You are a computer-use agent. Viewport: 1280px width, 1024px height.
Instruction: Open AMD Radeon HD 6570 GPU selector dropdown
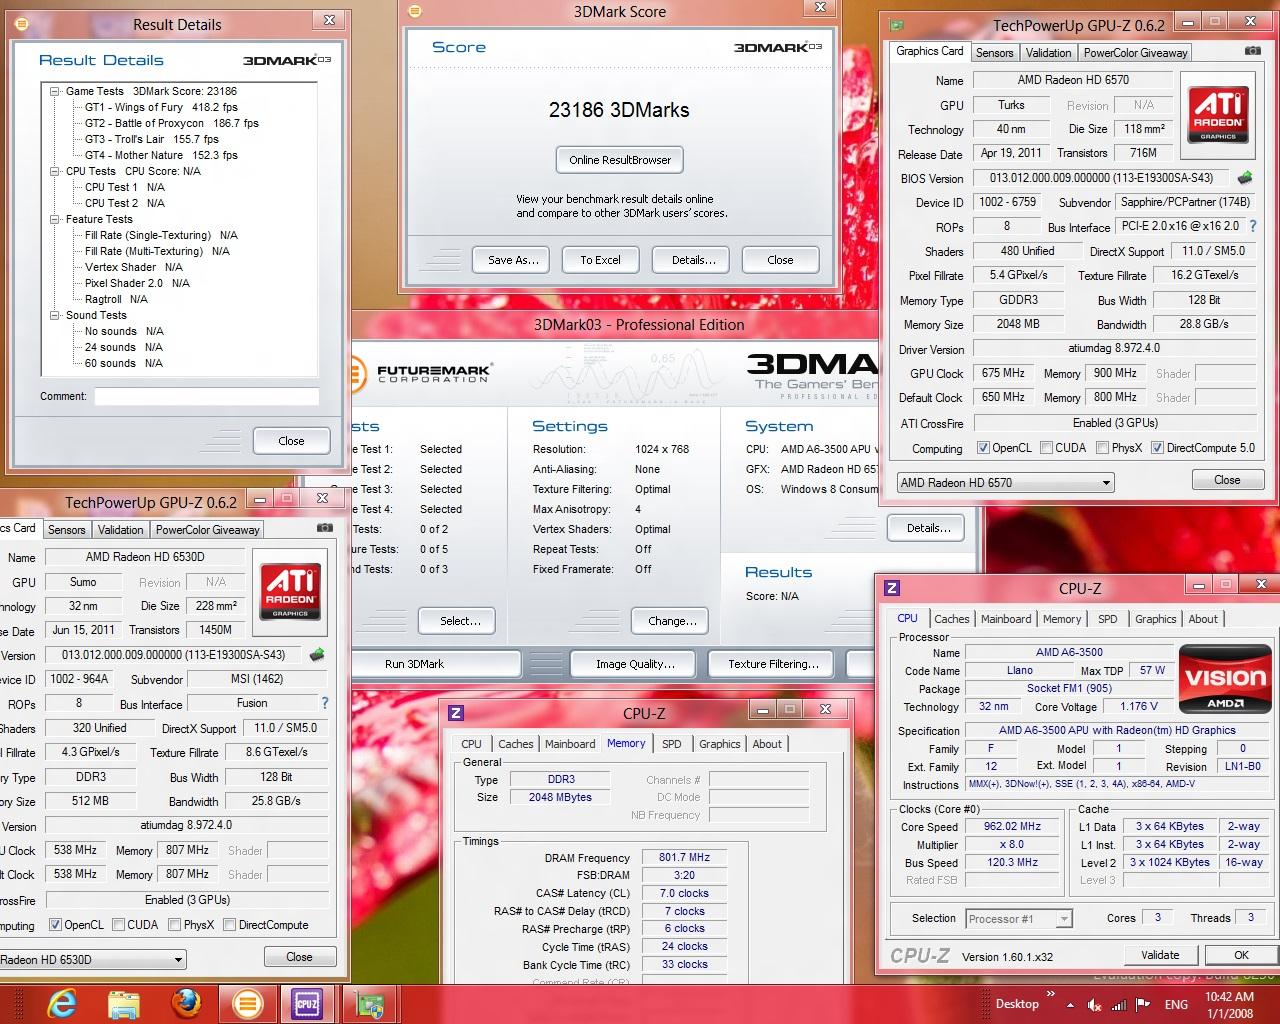click(x=1005, y=482)
